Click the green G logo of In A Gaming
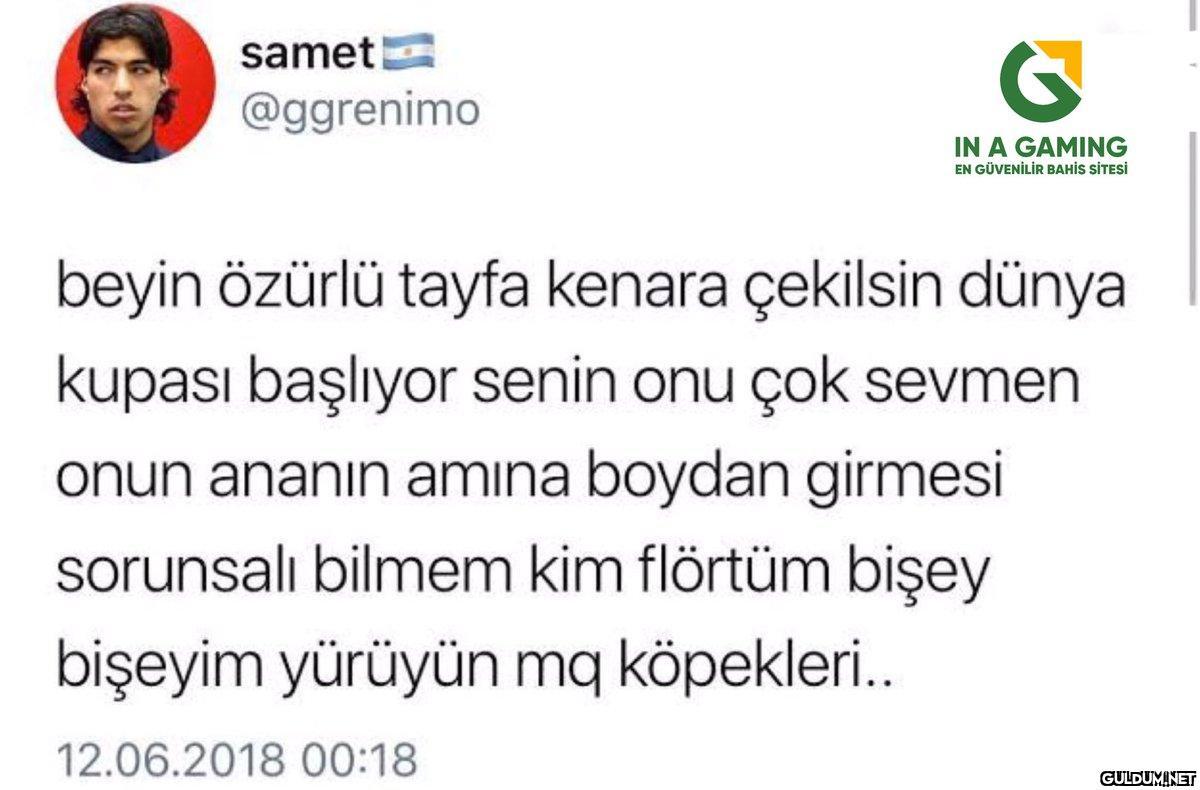Image resolution: width=1200 pixels, height=790 pixels. point(1040,80)
